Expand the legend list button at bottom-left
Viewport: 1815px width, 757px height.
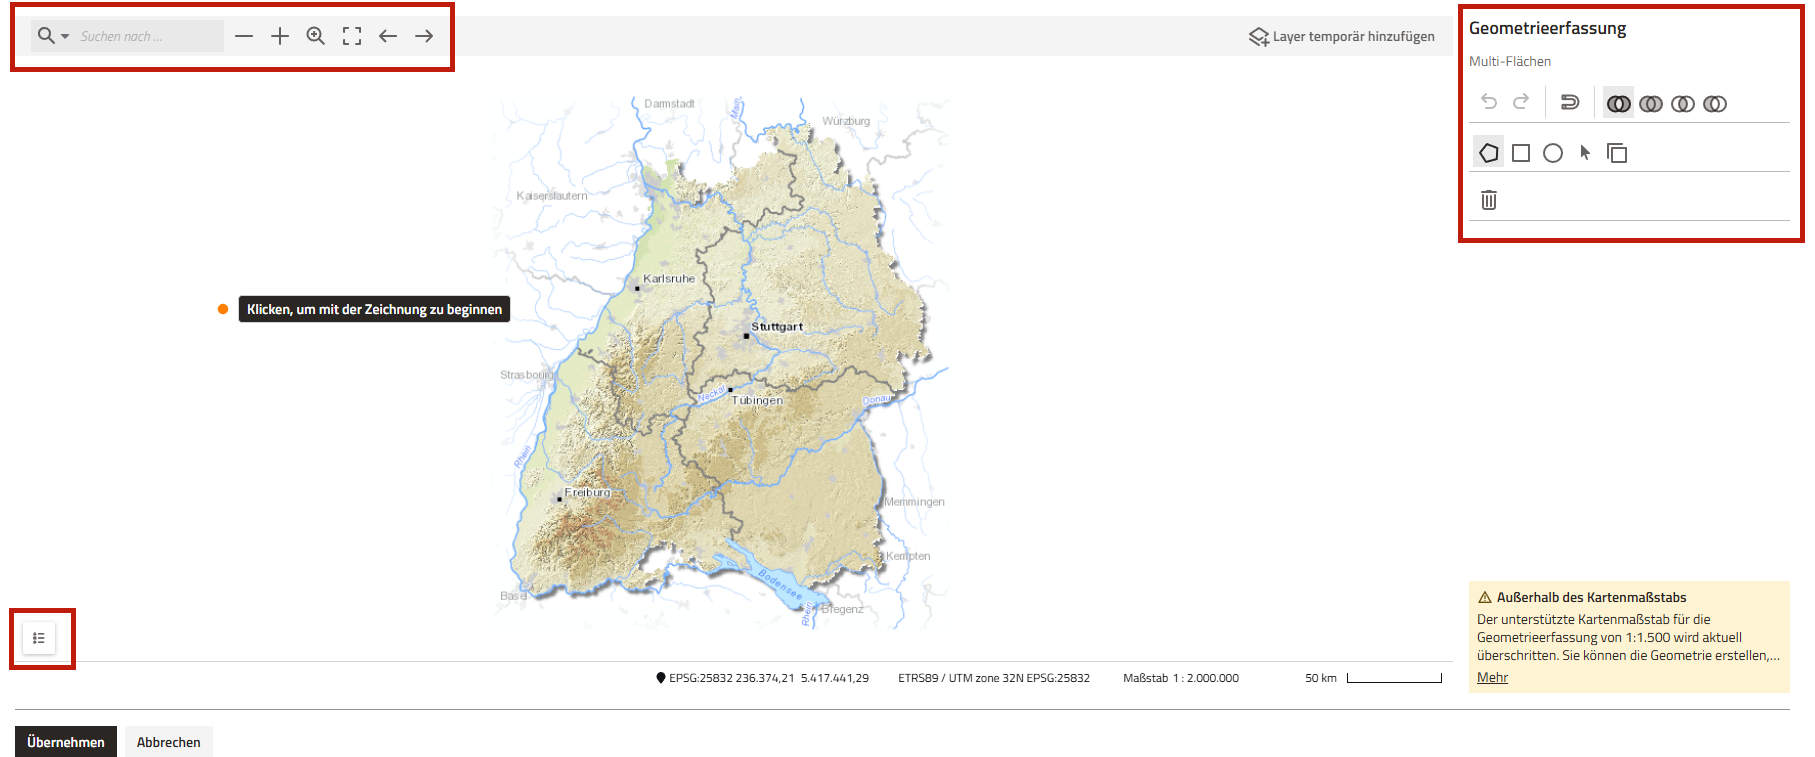39,638
